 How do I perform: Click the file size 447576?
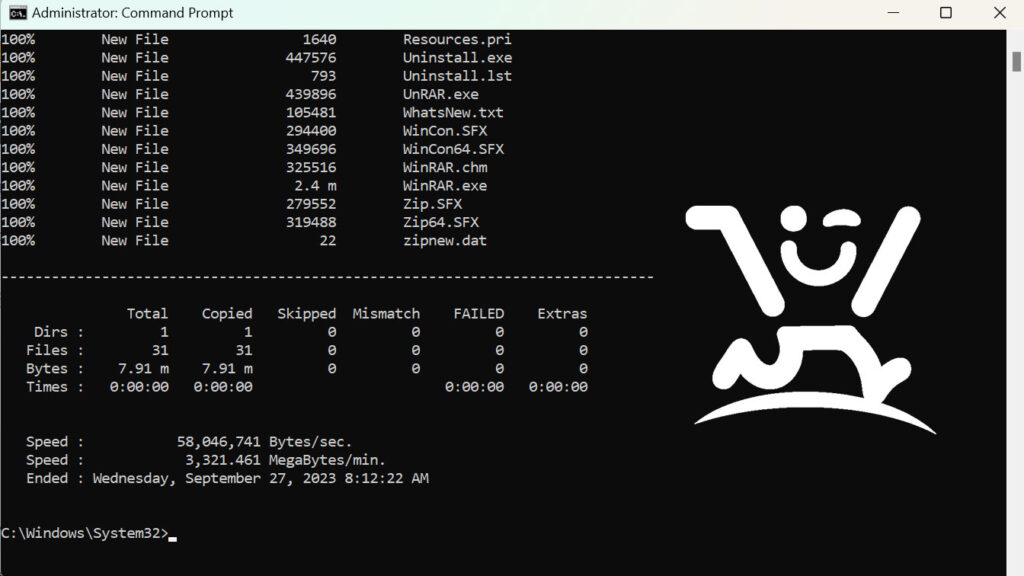click(311, 57)
